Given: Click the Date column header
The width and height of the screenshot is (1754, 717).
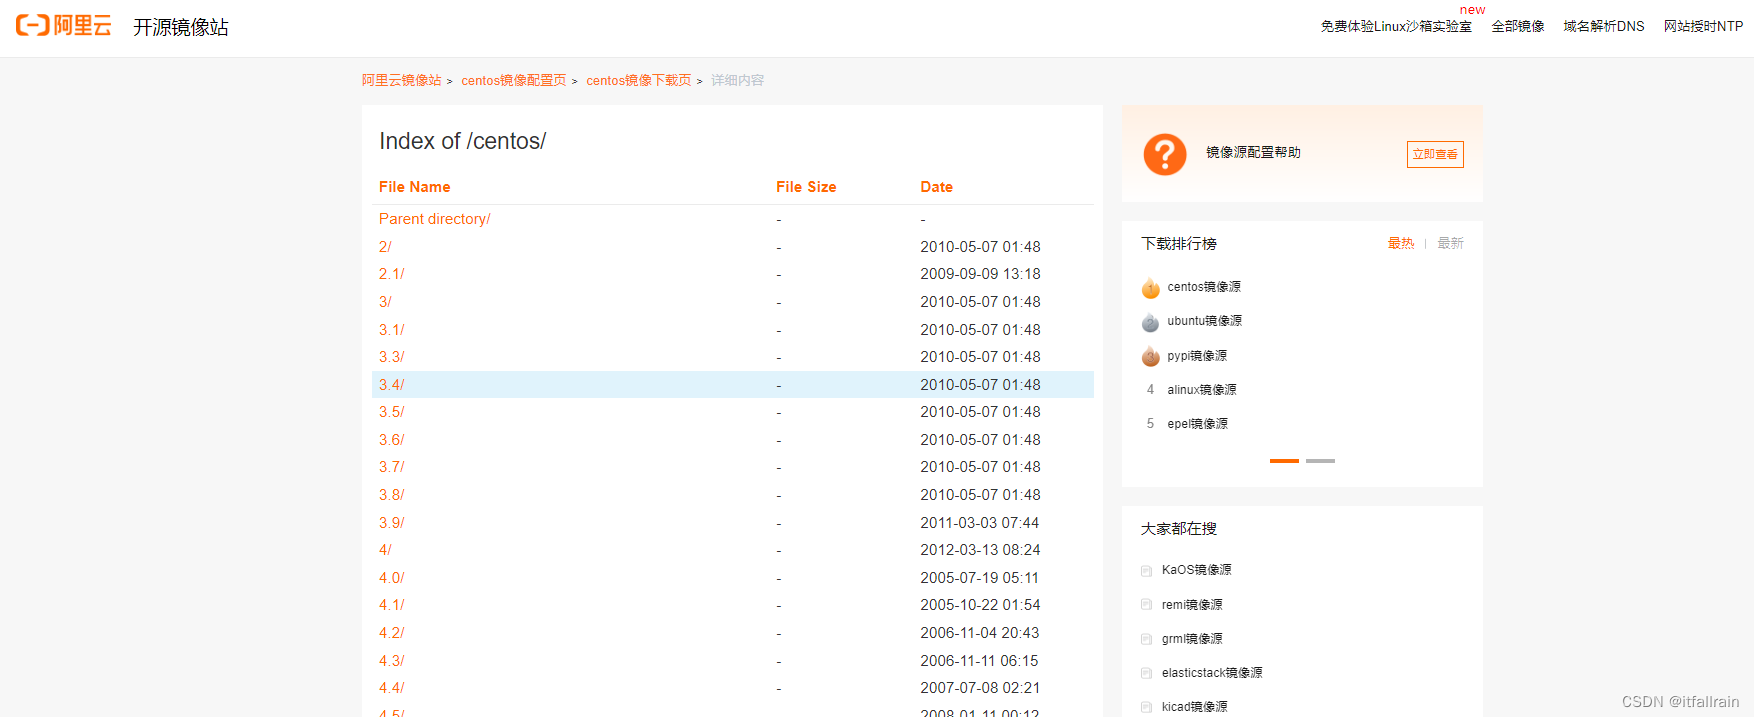Looking at the screenshot, I should pyautogui.click(x=936, y=187).
